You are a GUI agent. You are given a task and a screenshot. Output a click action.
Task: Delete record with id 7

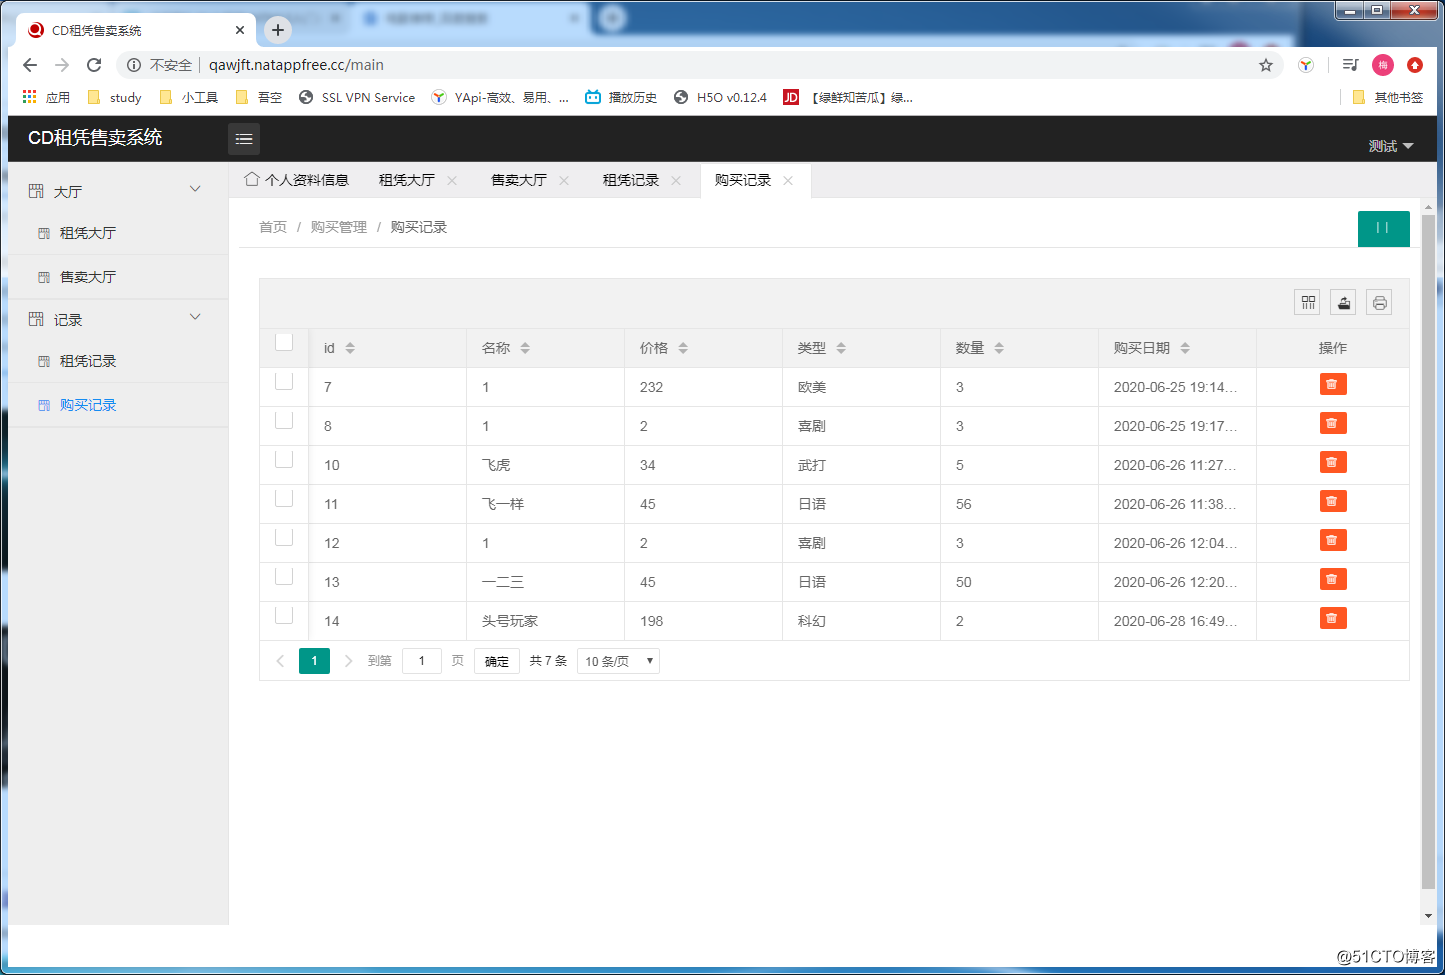pos(1333,384)
